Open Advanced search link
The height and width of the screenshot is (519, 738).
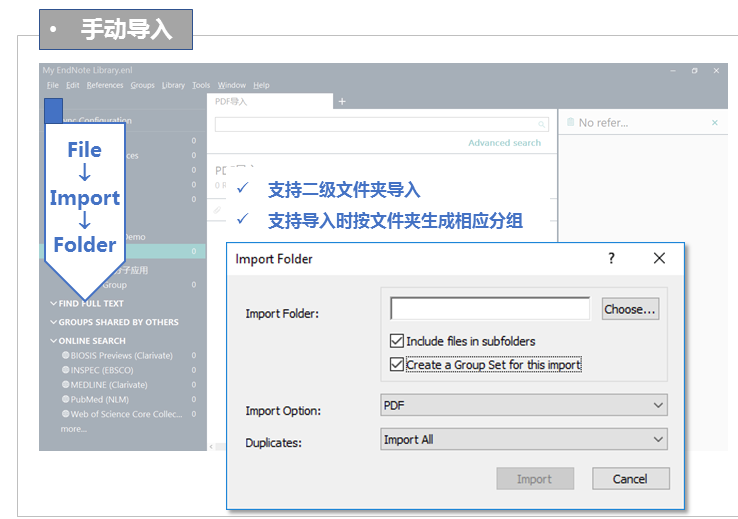click(x=505, y=143)
